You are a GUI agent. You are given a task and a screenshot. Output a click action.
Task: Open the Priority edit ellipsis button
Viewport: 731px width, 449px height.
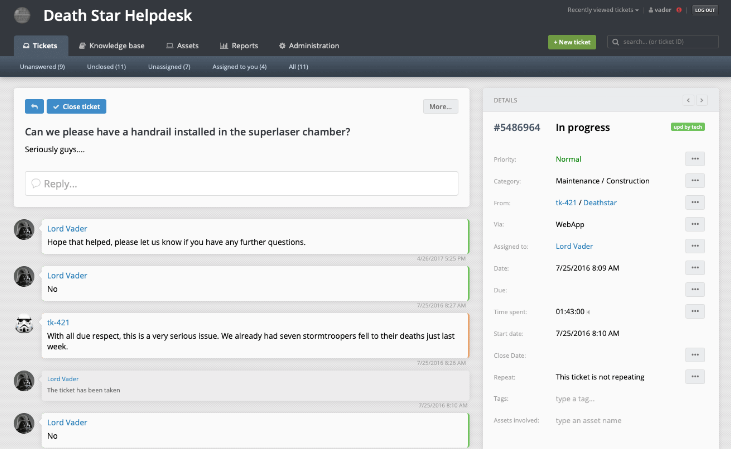pos(695,159)
